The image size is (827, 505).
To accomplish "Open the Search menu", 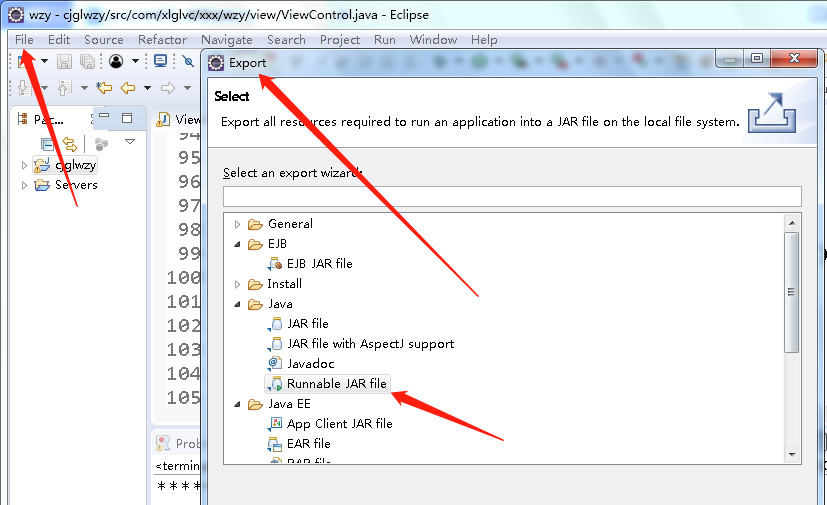I will (286, 40).
